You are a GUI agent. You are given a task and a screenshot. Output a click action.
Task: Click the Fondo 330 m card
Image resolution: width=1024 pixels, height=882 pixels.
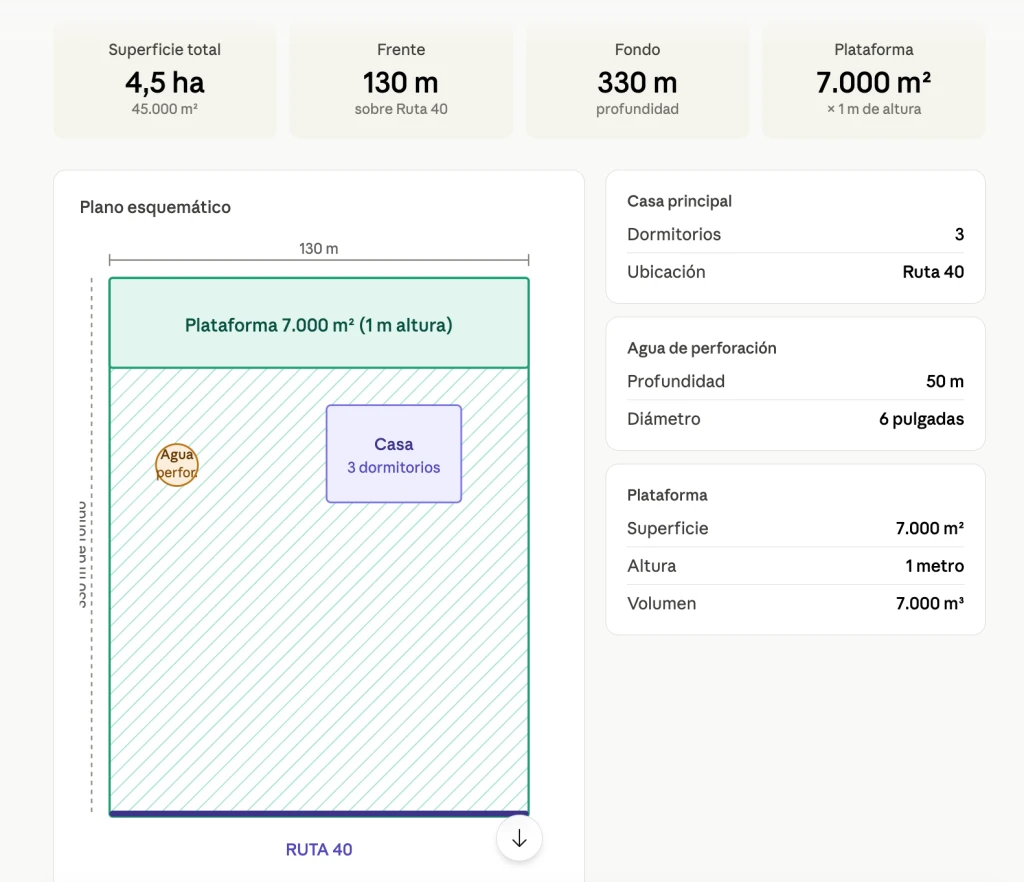coord(637,80)
